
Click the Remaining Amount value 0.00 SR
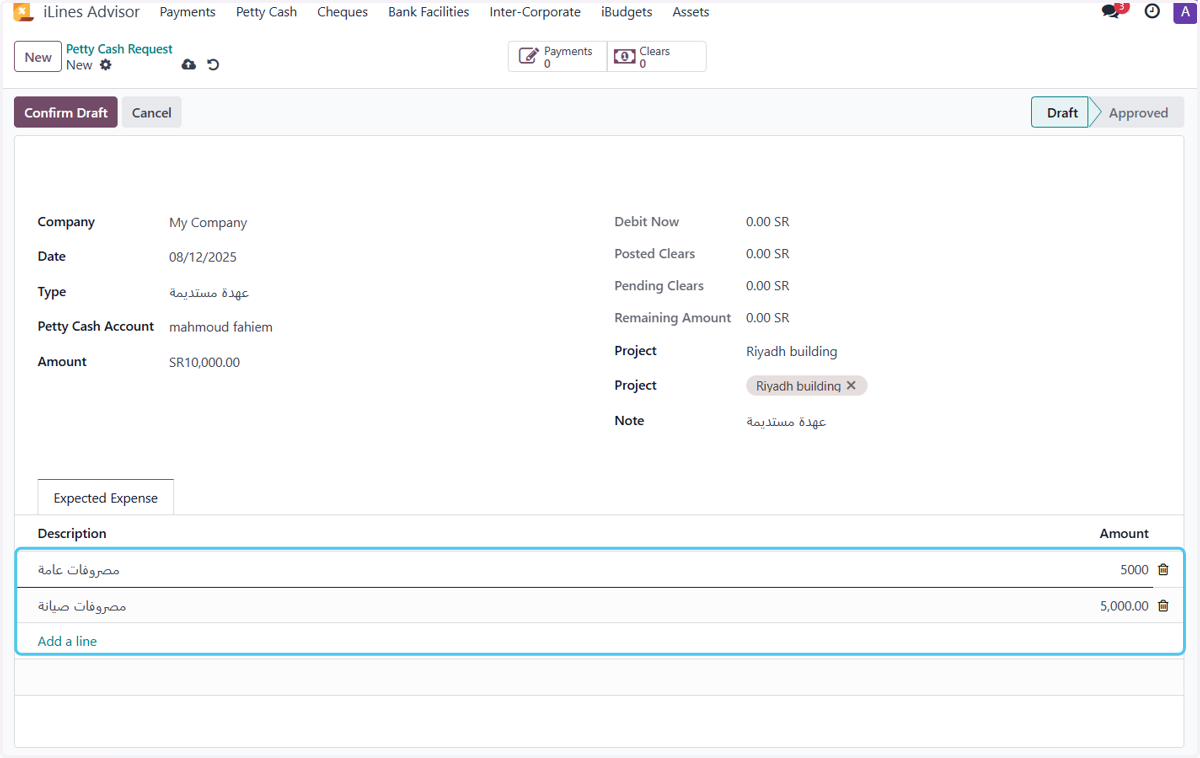click(768, 318)
